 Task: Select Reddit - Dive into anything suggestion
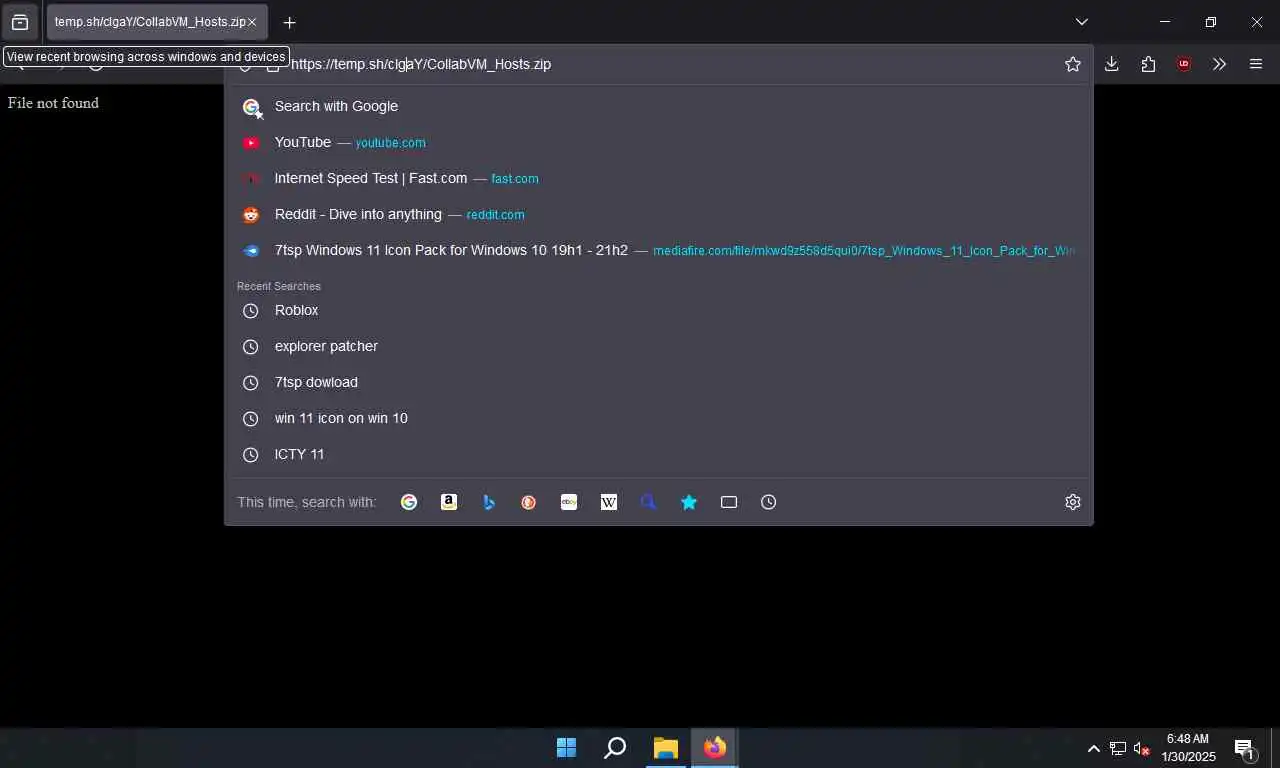pyautogui.click(x=659, y=214)
